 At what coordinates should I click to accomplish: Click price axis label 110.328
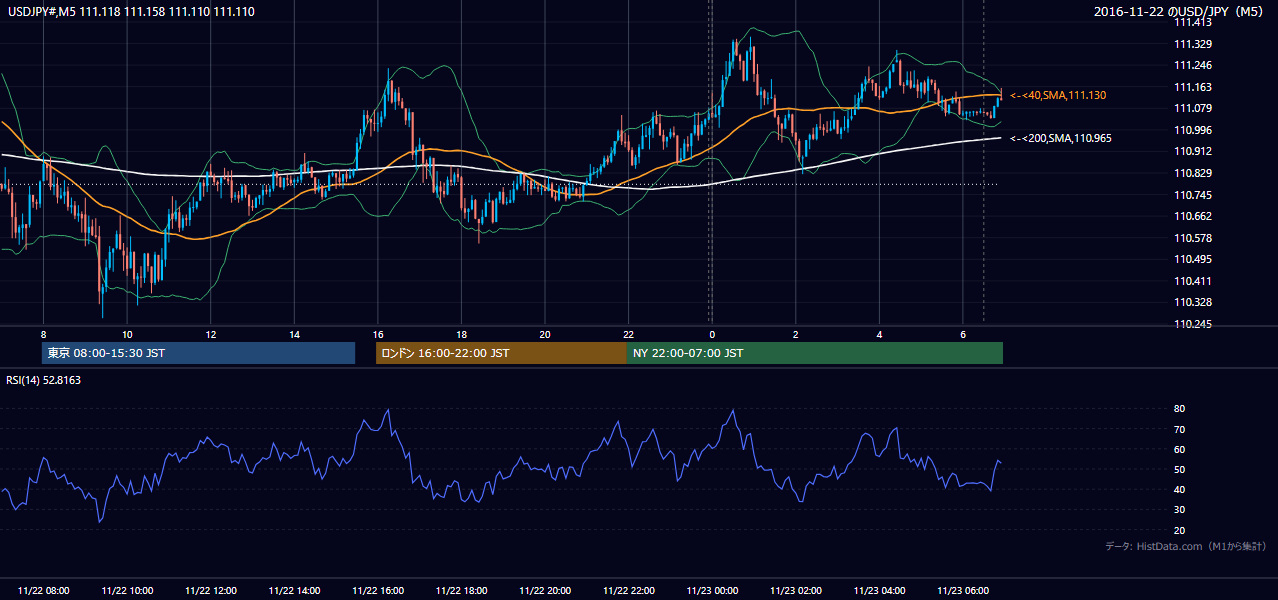[1193, 302]
